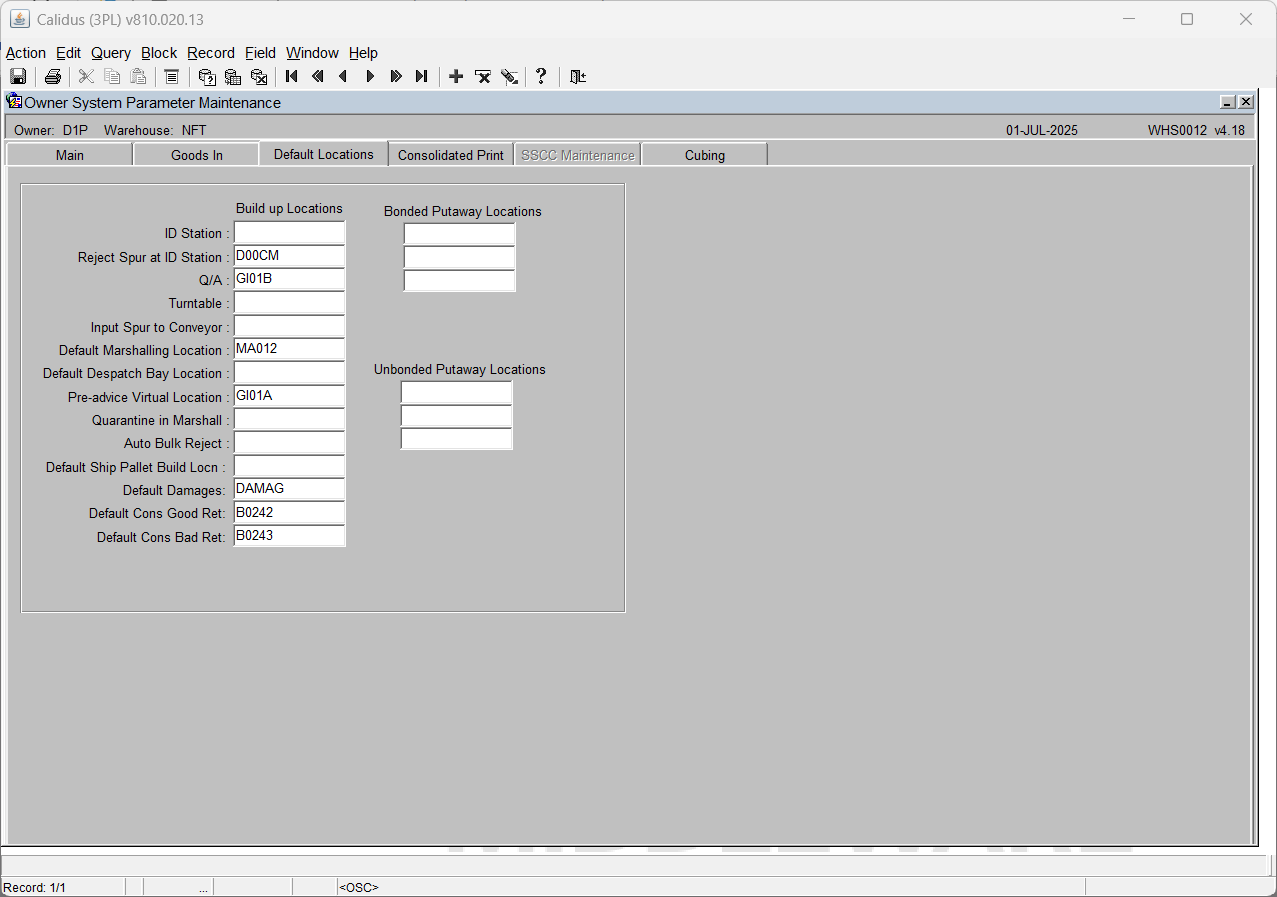Click the Reject Spur at ID Station field
Screen dimensions: 1277x897
pyautogui.click(x=289, y=256)
